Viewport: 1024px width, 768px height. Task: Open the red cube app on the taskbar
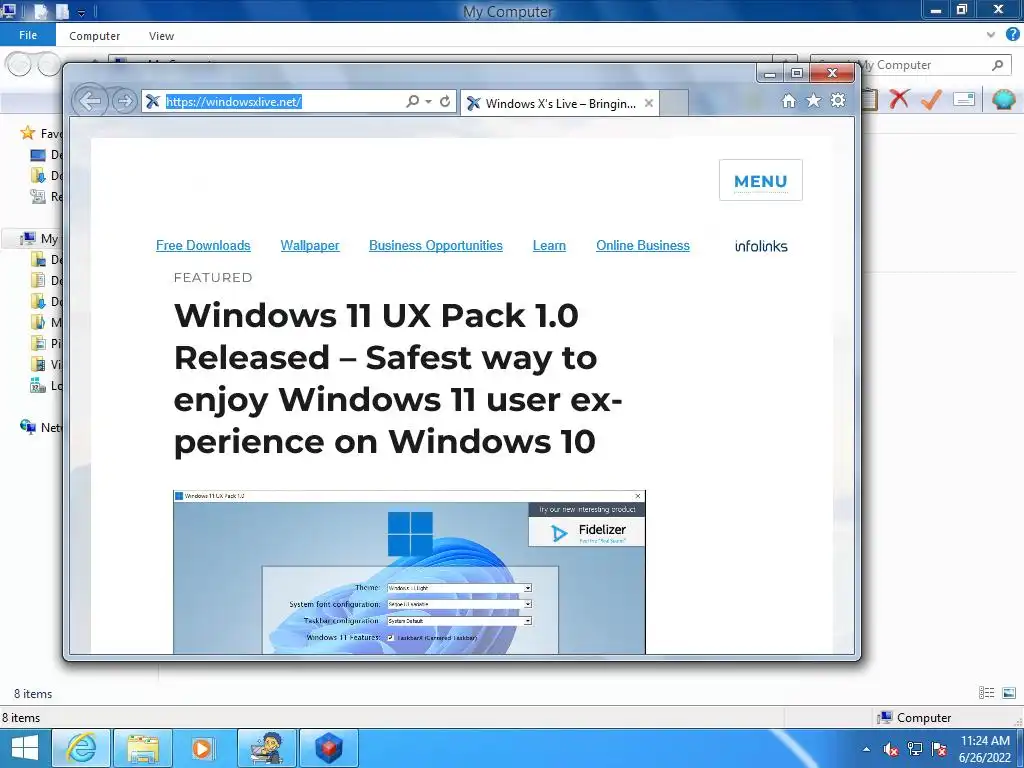click(x=328, y=748)
